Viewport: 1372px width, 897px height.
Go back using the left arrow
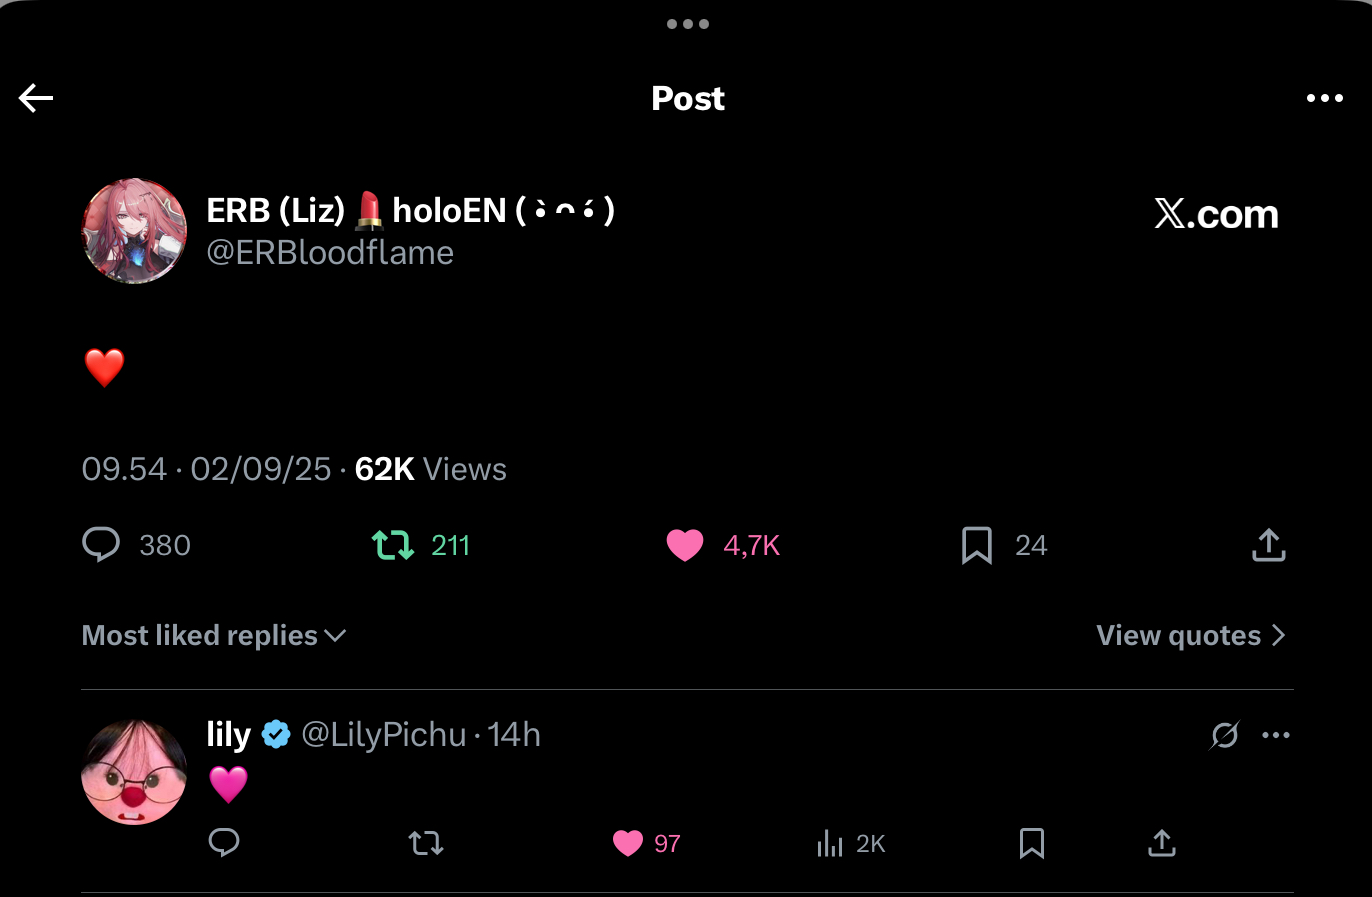click(x=36, y=98)
